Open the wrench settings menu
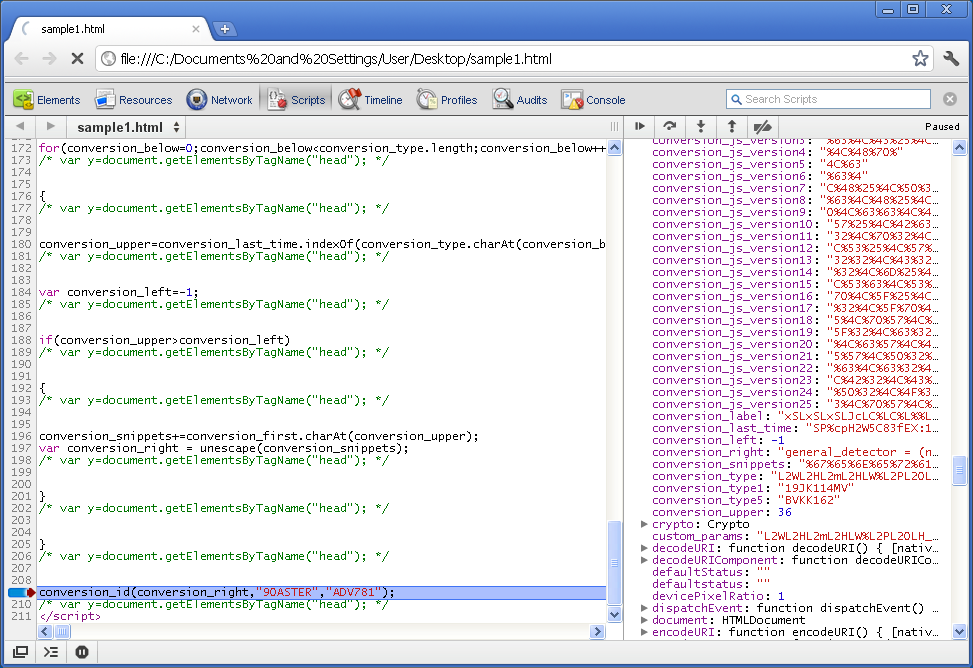Viewport: 973px width, 668px height. coord(951,59)
